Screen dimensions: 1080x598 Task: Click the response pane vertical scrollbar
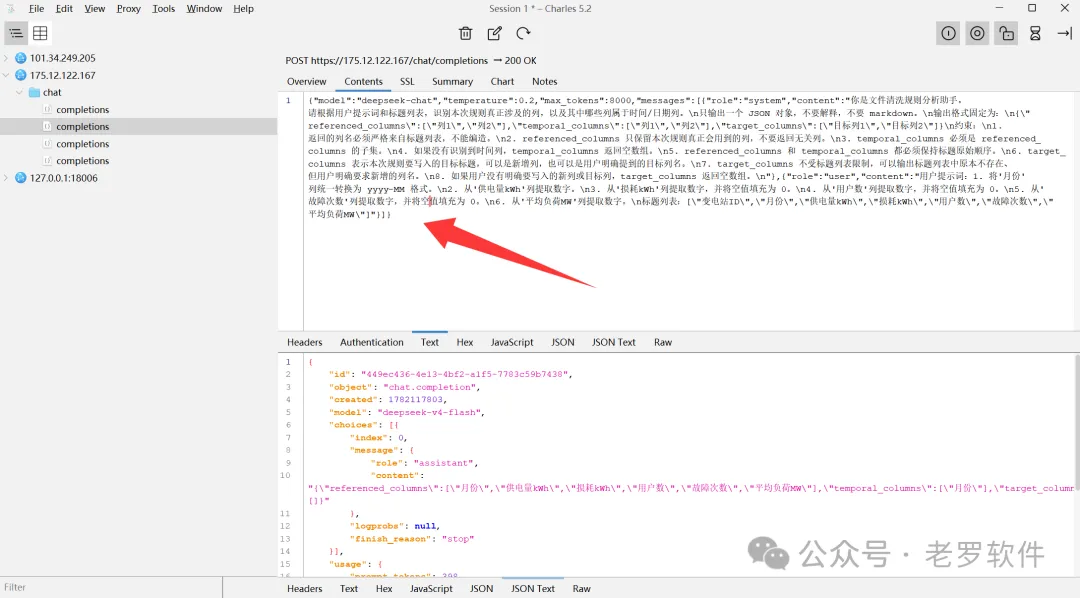[1075, 420]
